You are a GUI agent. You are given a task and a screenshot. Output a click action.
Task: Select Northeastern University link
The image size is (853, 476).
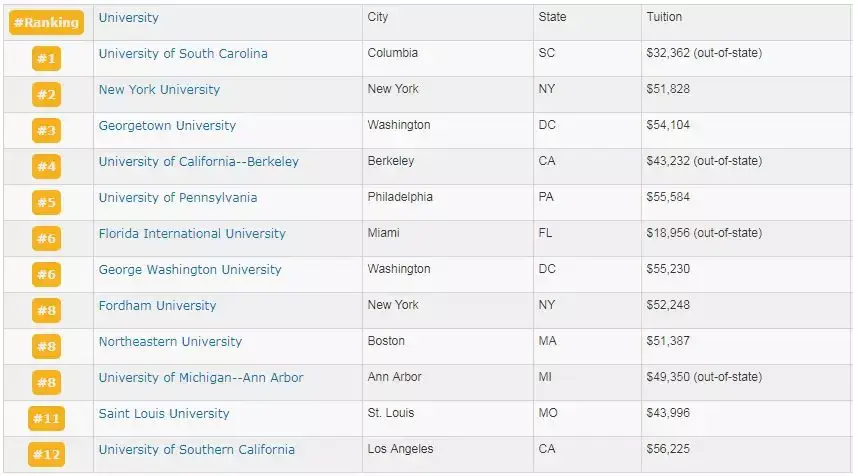(x=170, y=342)
